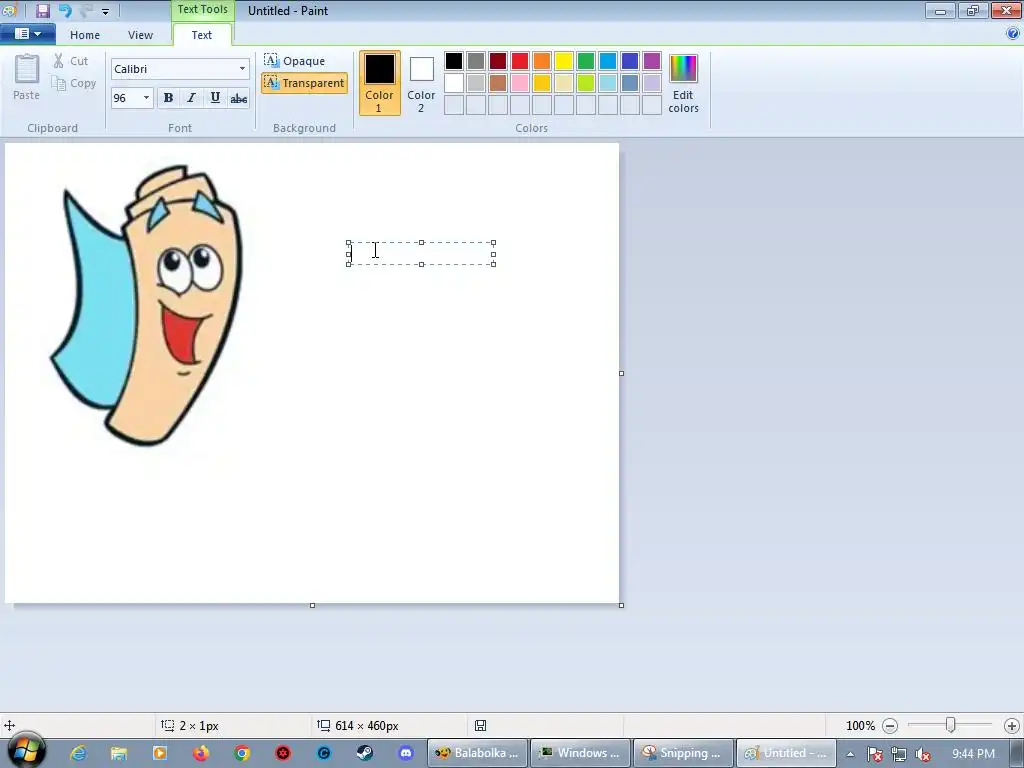
Task: Click the Action Center flag tray icon
Action: point(874,754)
